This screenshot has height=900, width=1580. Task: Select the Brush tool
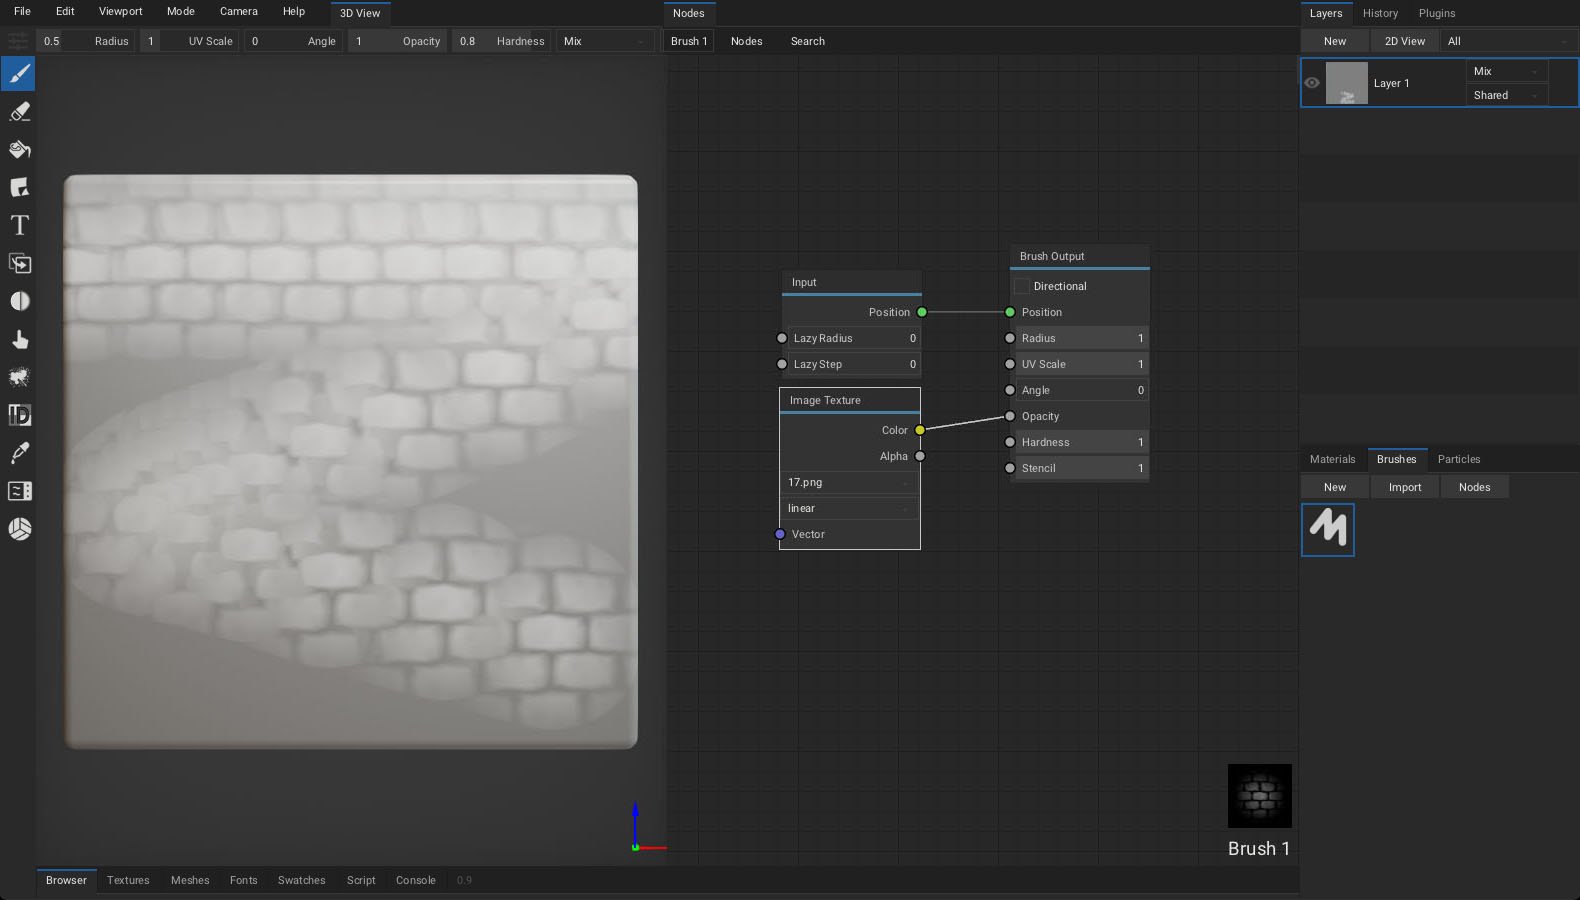[19, 74]
